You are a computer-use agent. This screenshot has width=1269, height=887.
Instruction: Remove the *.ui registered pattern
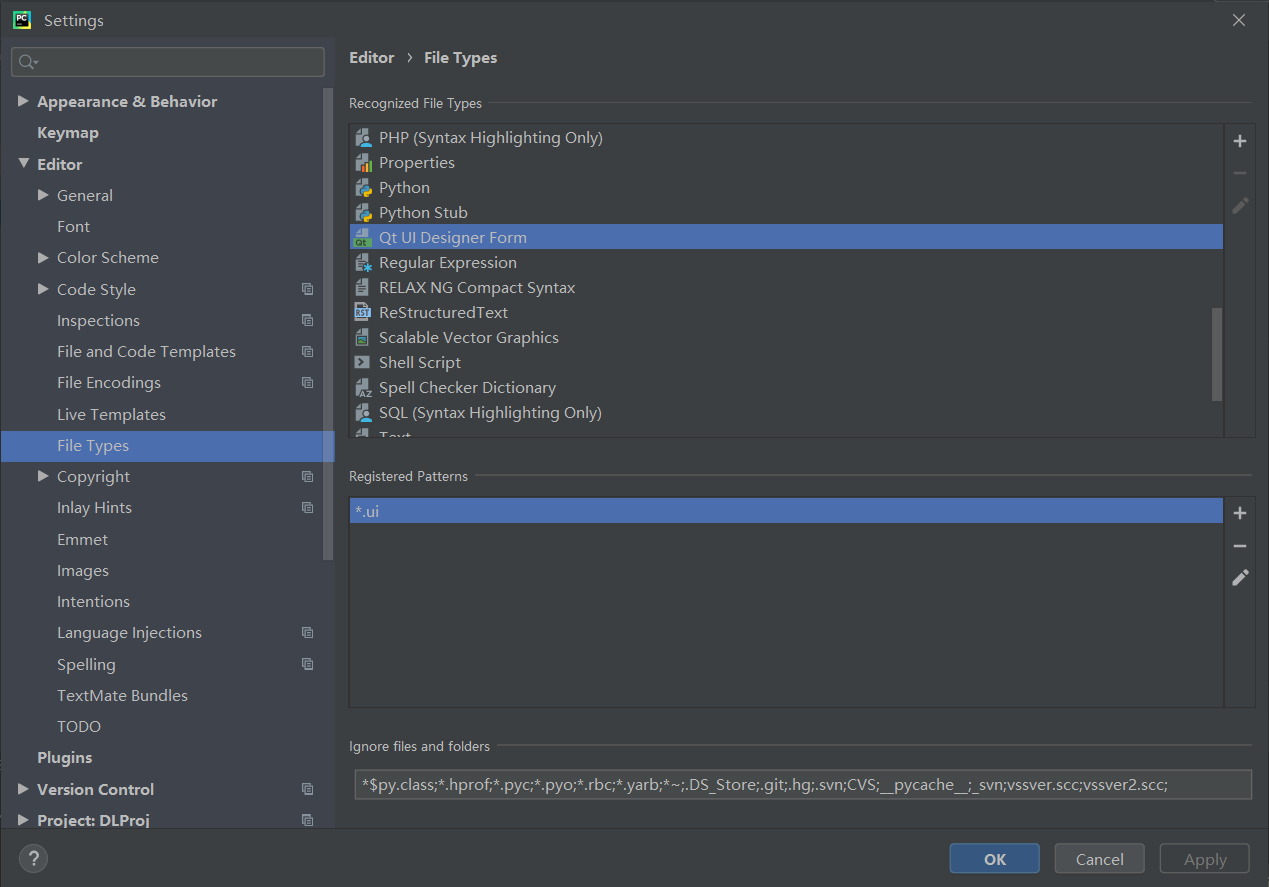1239,546
